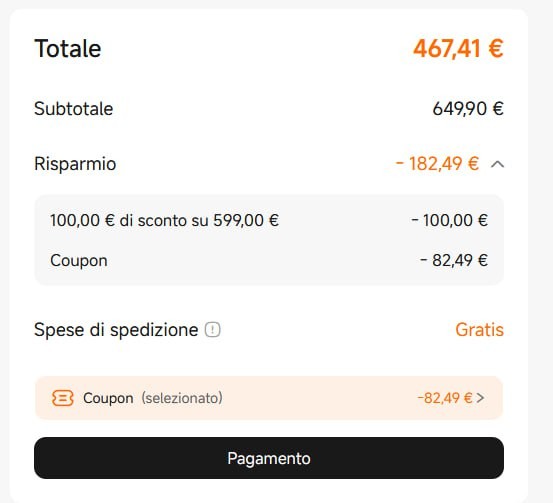The height and width of the screenshot is (503, 553).
Task: Click the total amount 467,41 €
Action: [458, 49]
